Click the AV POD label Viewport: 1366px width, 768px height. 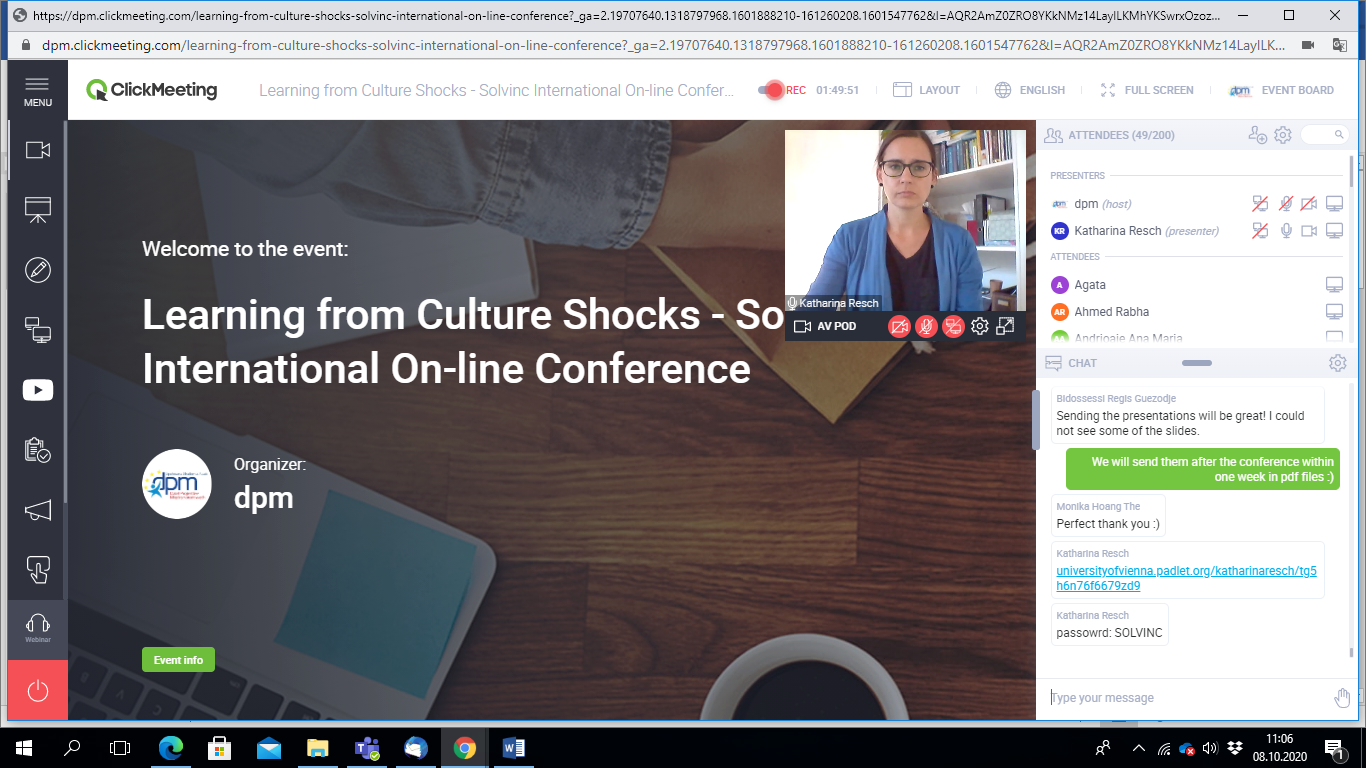coord(836,327)
